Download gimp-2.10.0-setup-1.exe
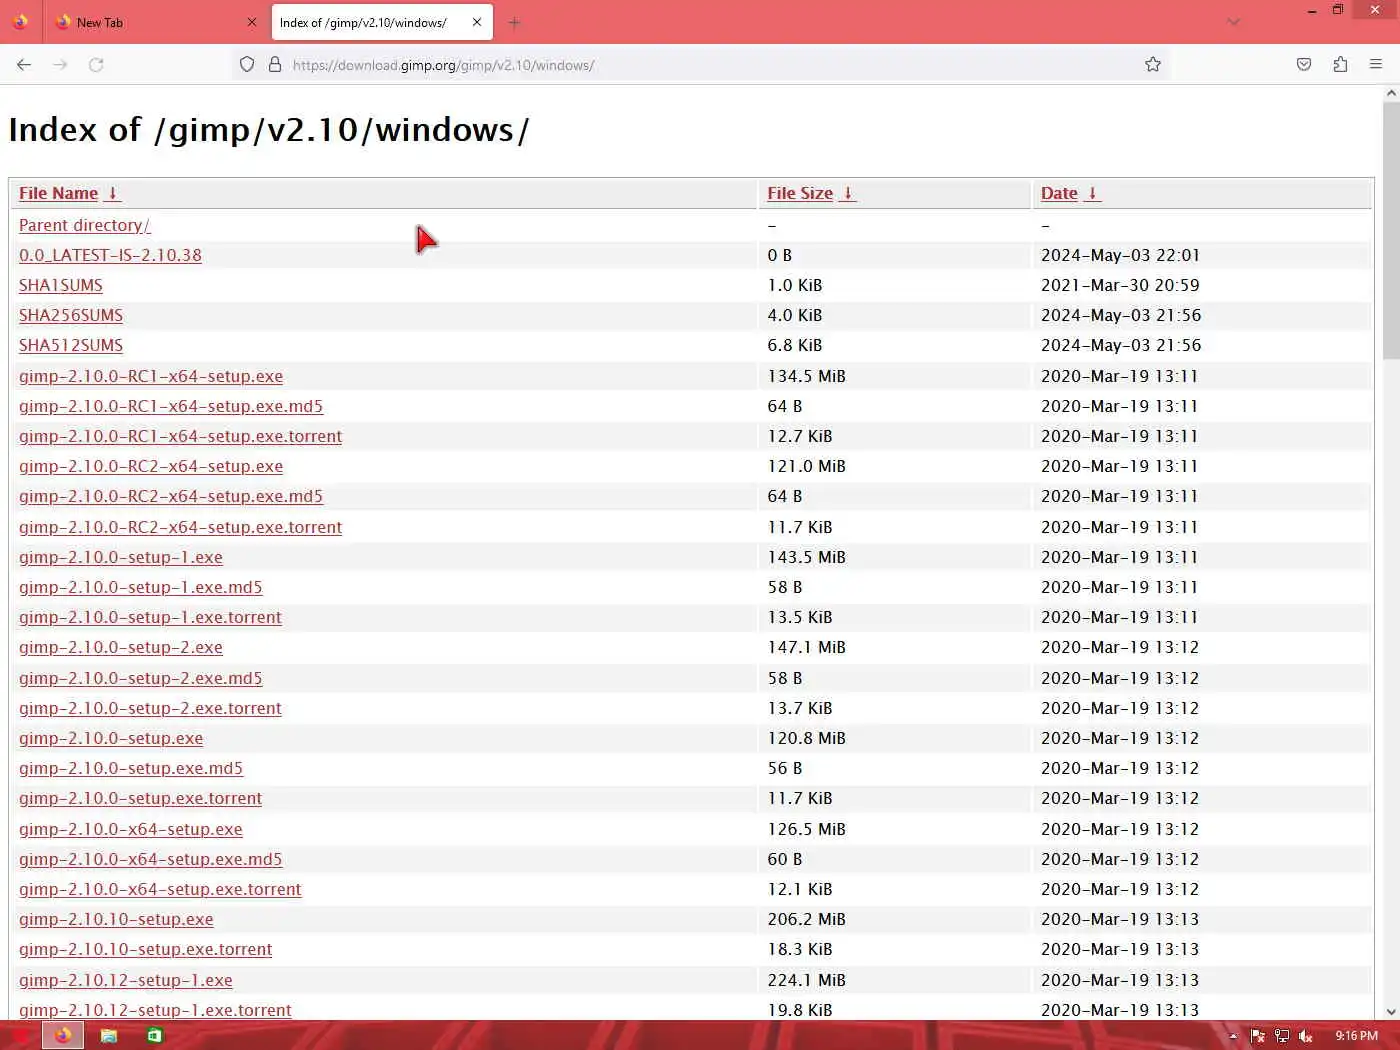Viewport: 1400px width, 1050px height. pyautogui.click(x=120, y=557)
